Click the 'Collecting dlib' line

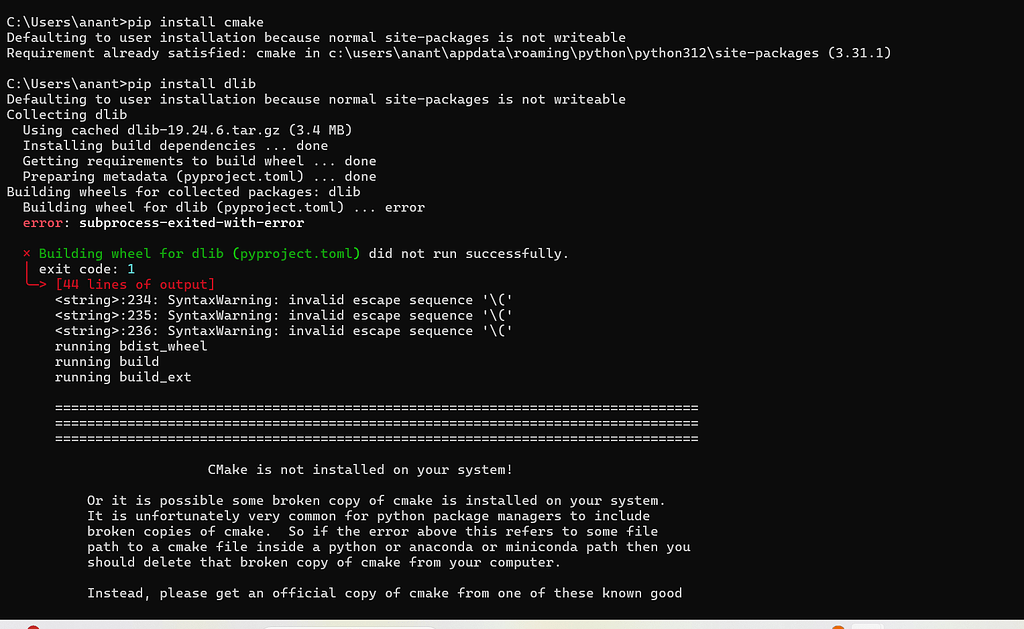(x=67, y=114)
